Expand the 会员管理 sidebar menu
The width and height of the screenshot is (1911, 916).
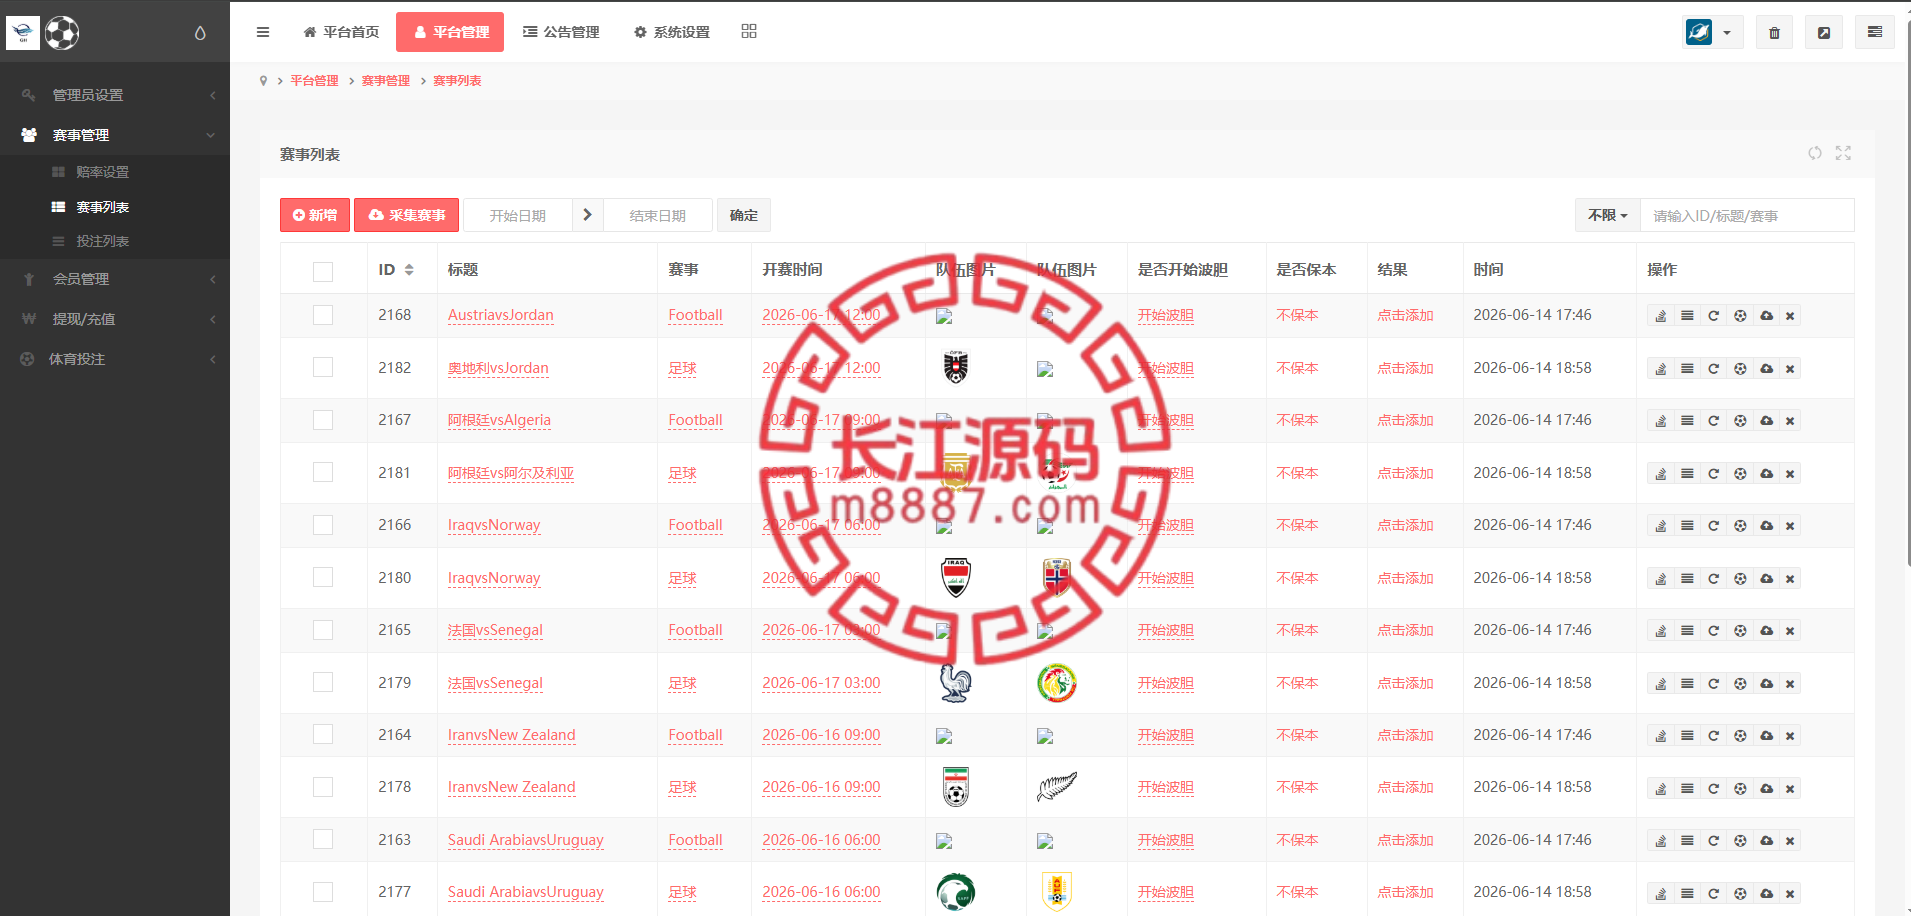tap(115, 279)
